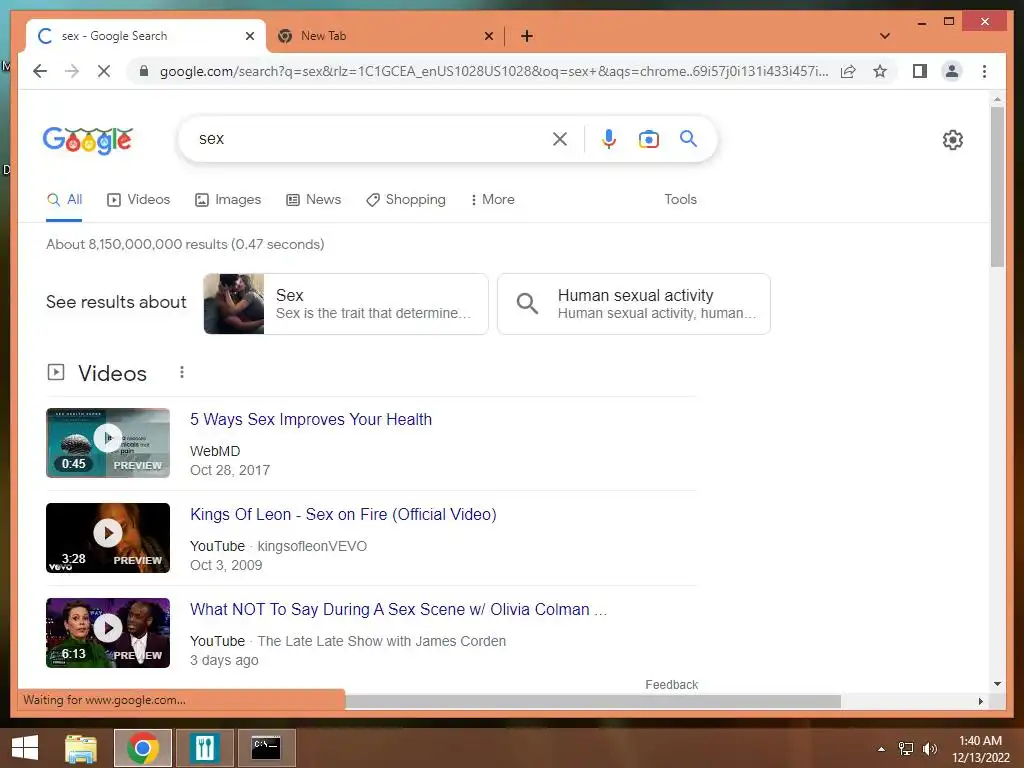Screen dimensions: 1024x768
Task: Search by image with the camera icon
Action: 648,138
